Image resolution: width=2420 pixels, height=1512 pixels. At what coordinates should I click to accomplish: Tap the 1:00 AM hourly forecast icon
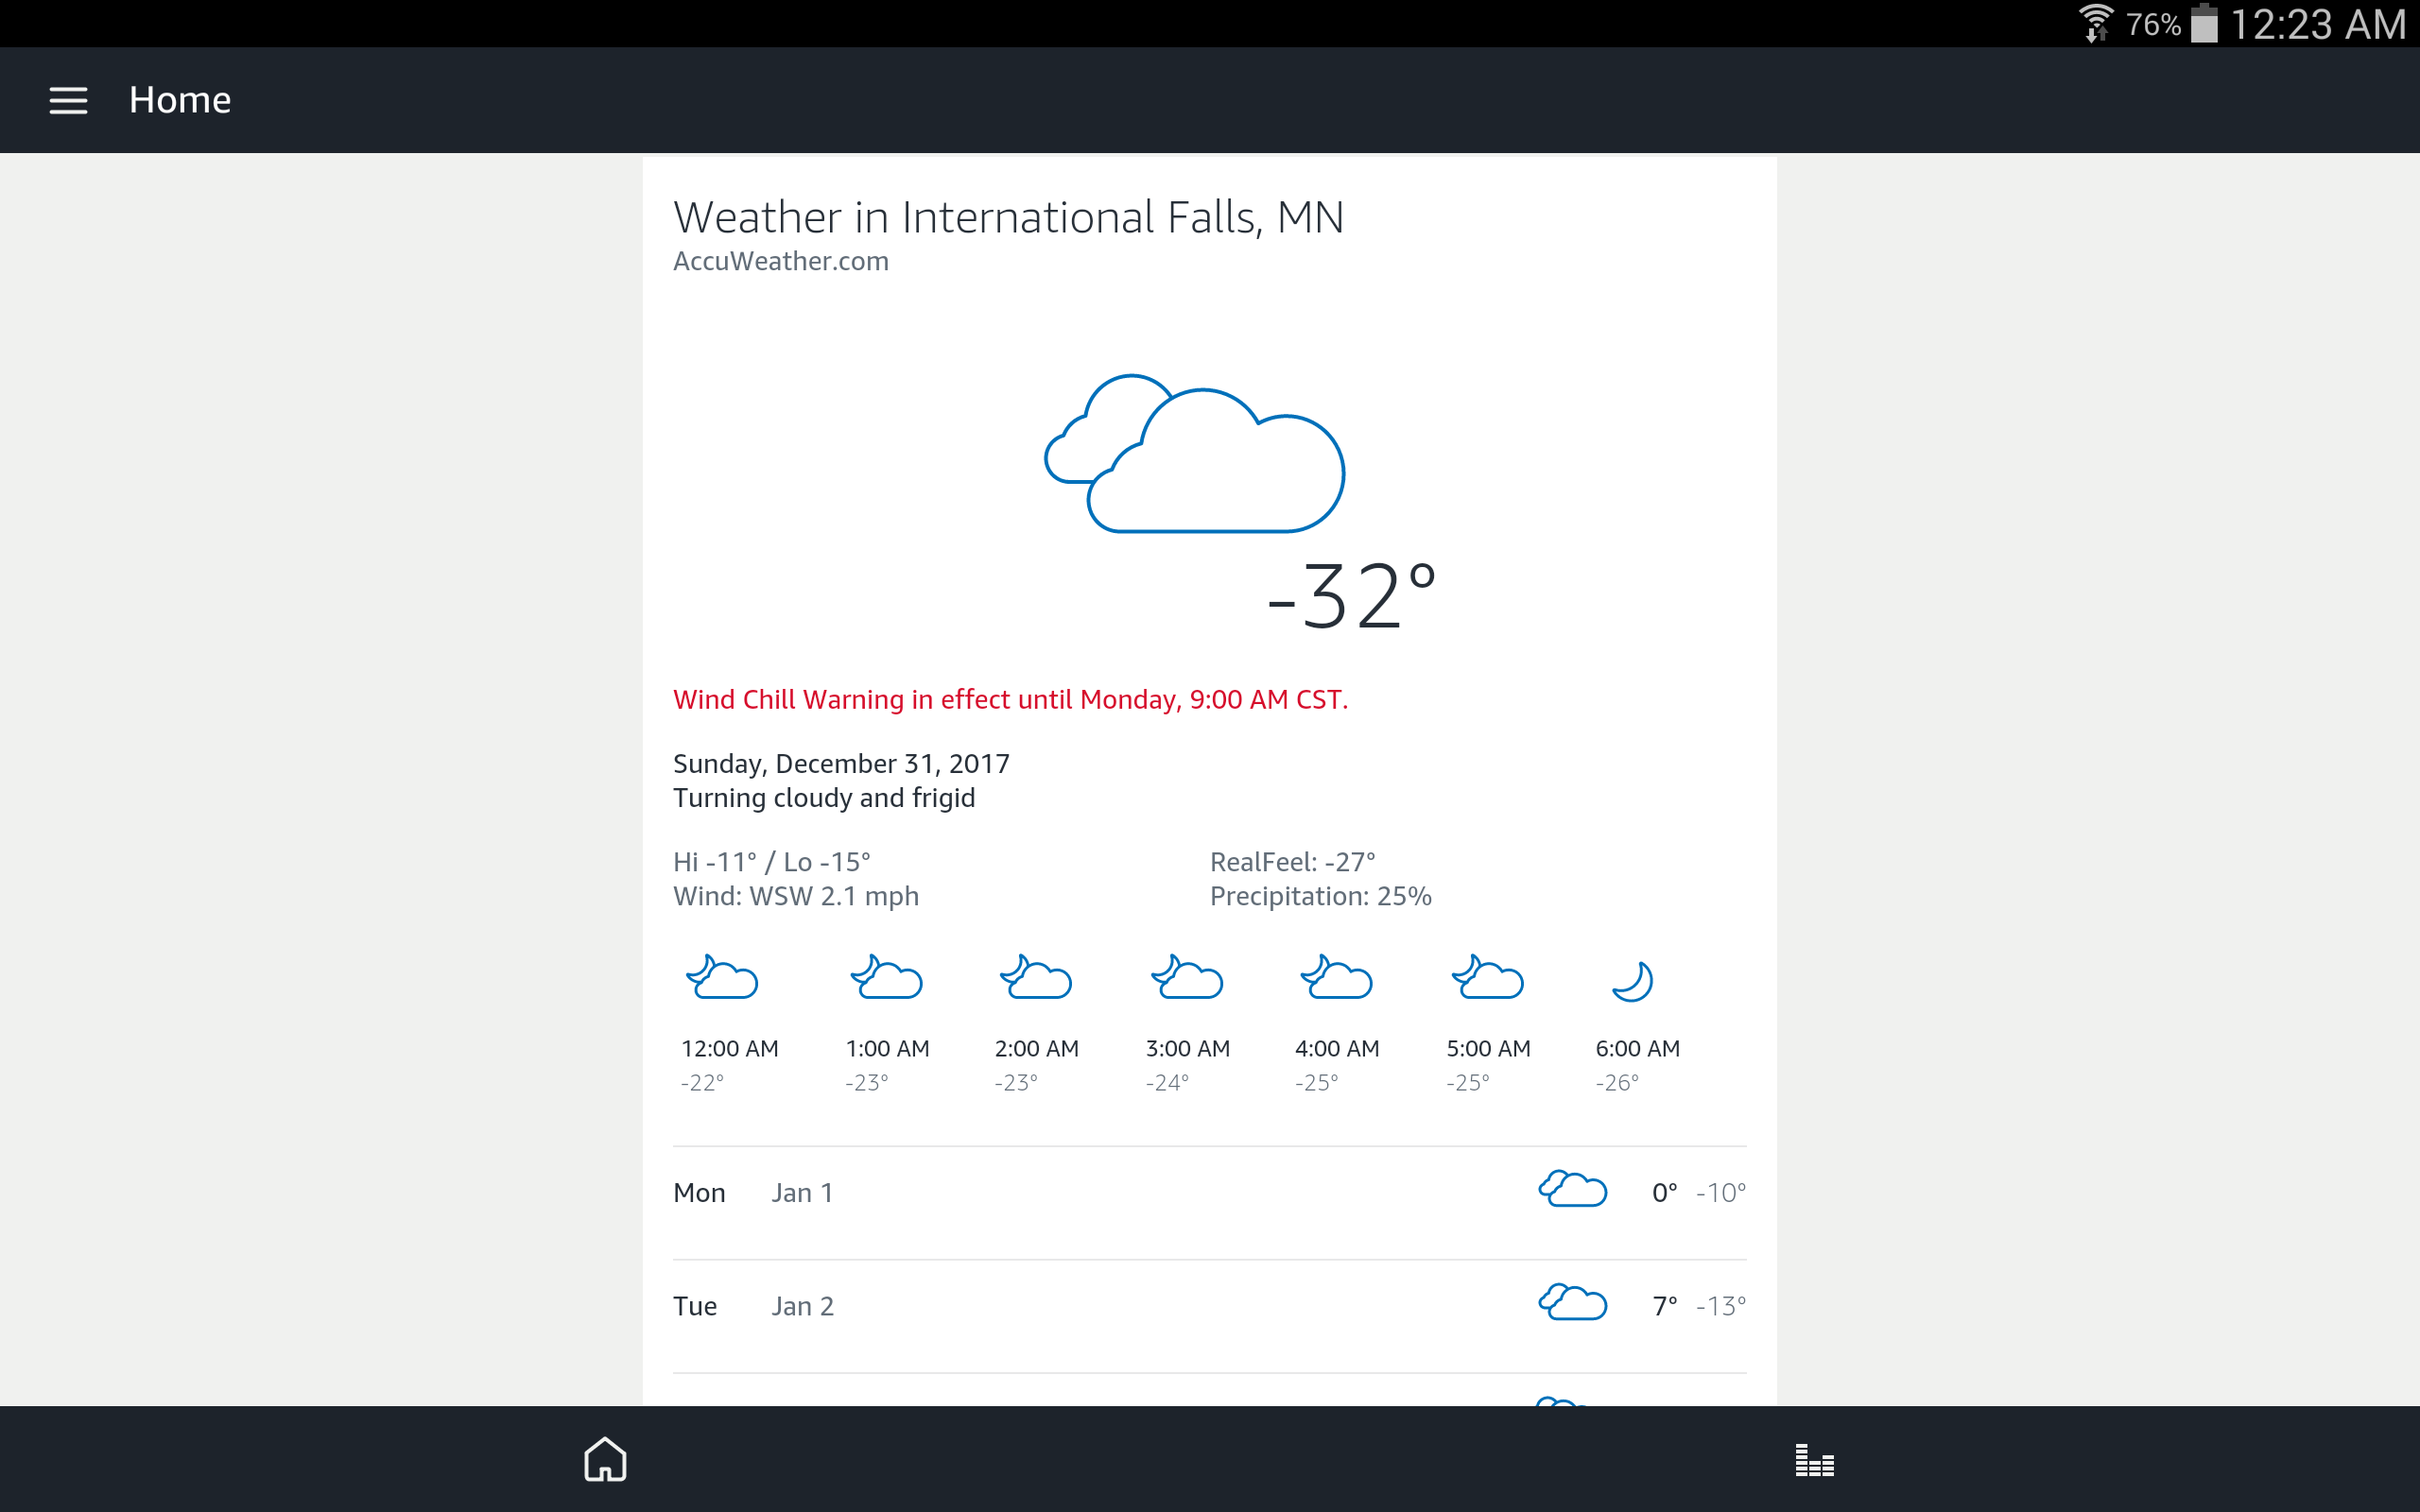click(x=886, y=978)
